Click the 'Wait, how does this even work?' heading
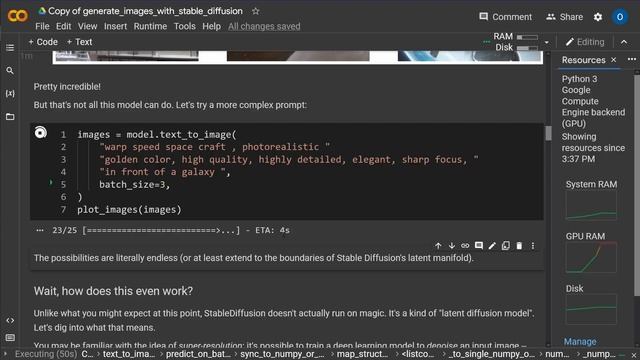The width and height of the screenshot is (640, 360). (113, 291)
